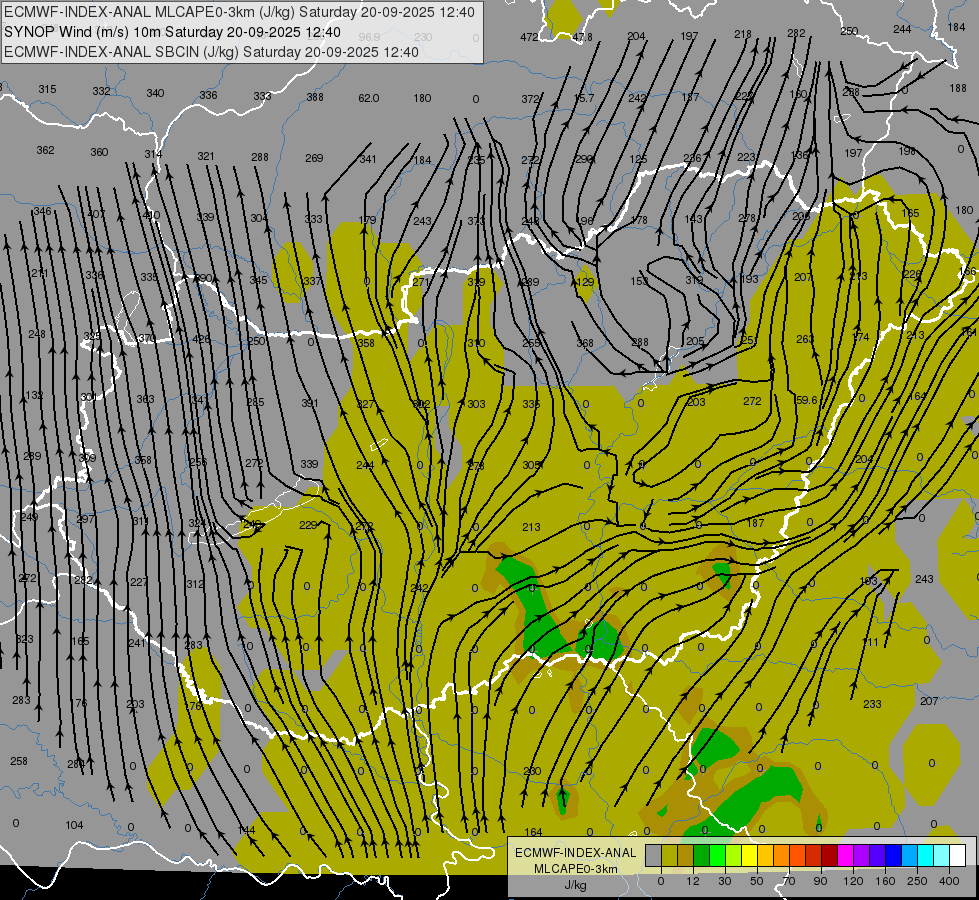Pick the bright yellow legend swatch

[x=749, y=855]
